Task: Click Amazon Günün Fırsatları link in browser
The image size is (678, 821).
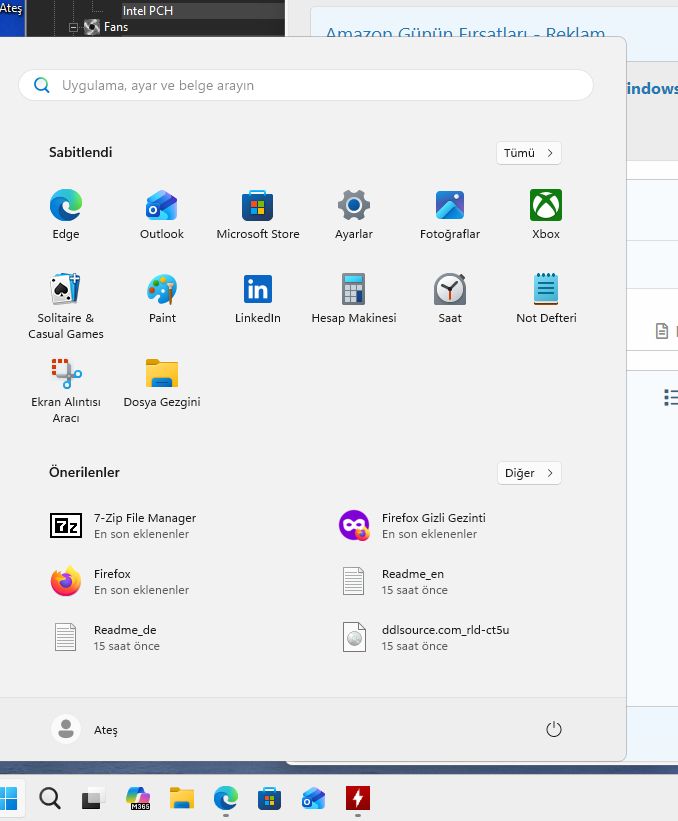Action: click(465, 33)
